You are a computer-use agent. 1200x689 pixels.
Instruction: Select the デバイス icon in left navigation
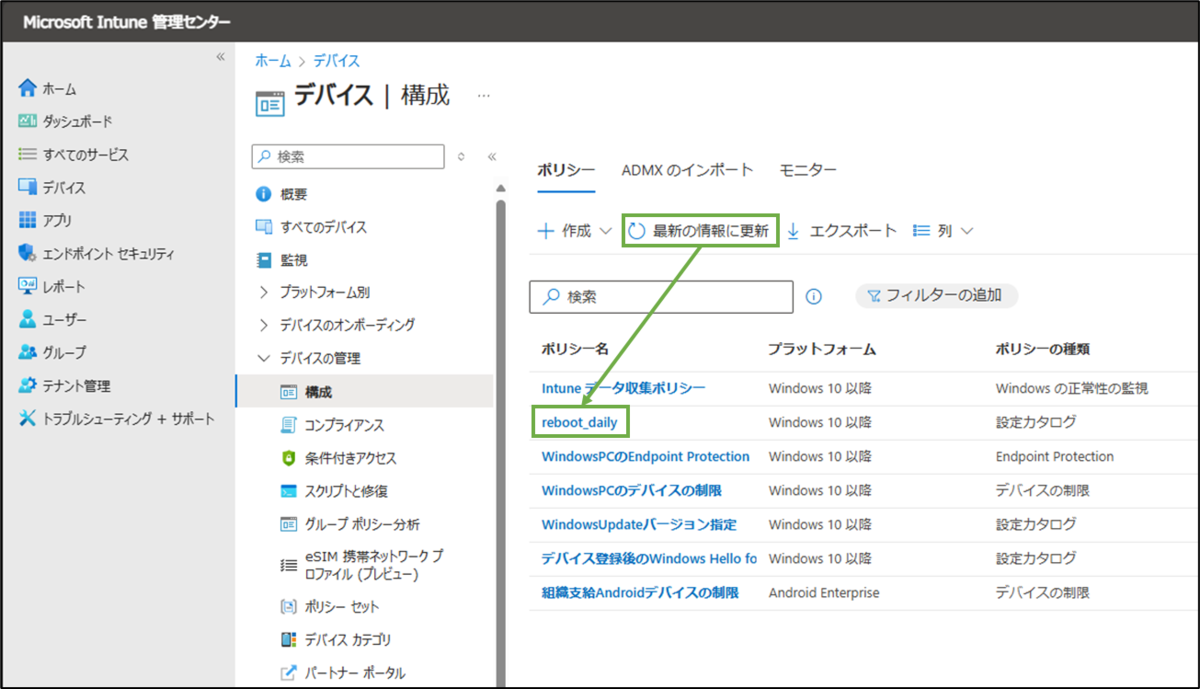coord(27,187)
